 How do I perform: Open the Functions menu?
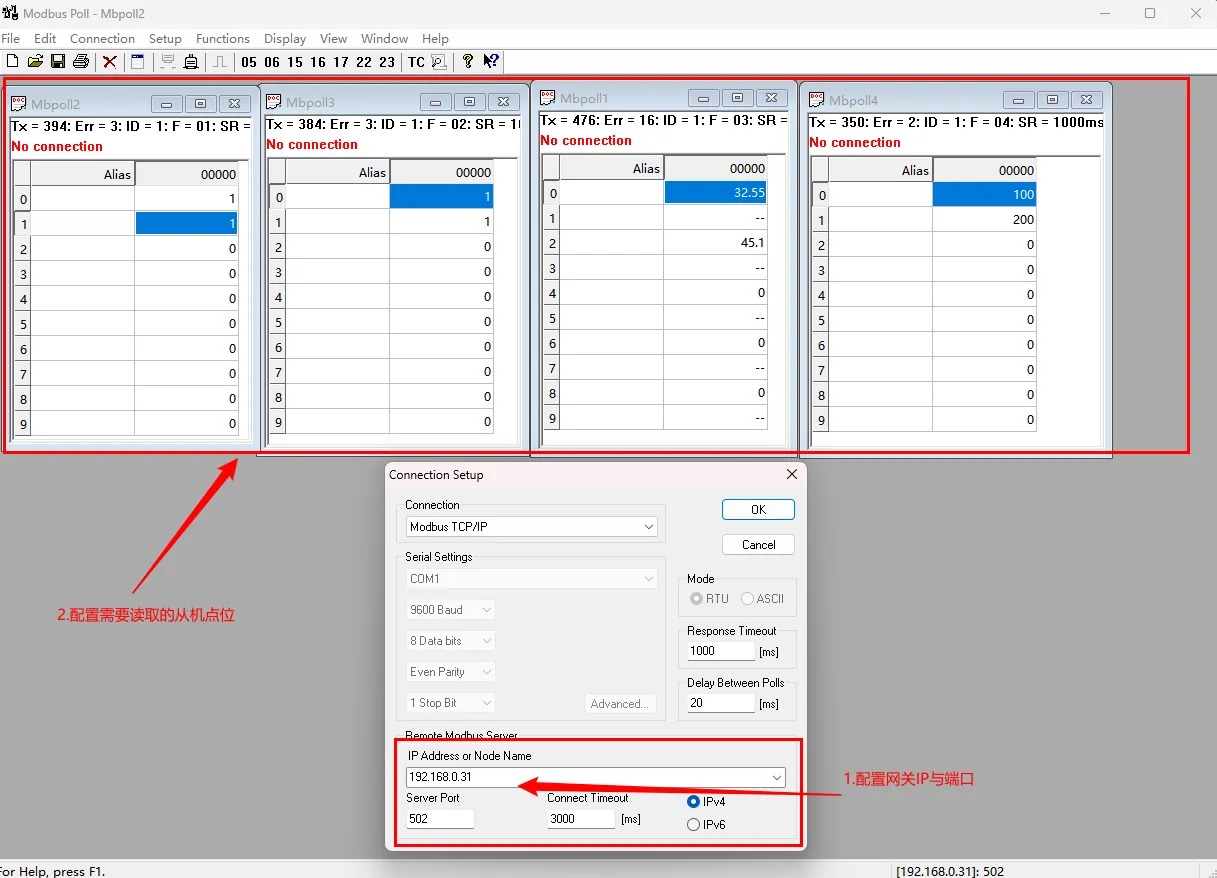[222, 38]
